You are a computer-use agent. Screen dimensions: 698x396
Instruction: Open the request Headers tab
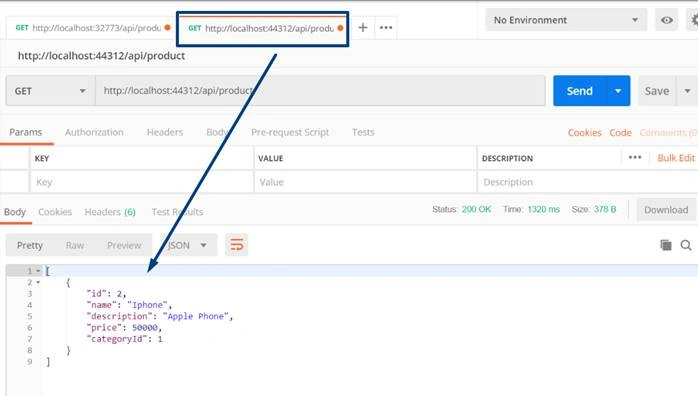165,132
